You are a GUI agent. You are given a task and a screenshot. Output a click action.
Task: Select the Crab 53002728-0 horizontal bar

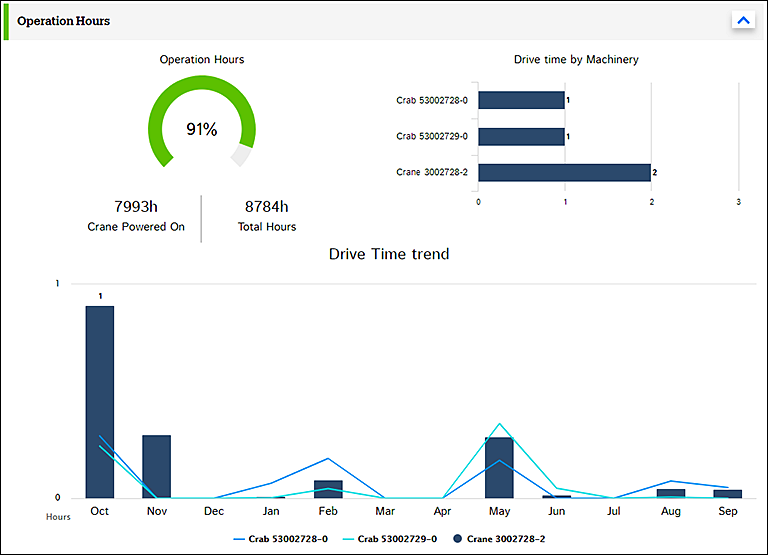click(521, 100)
